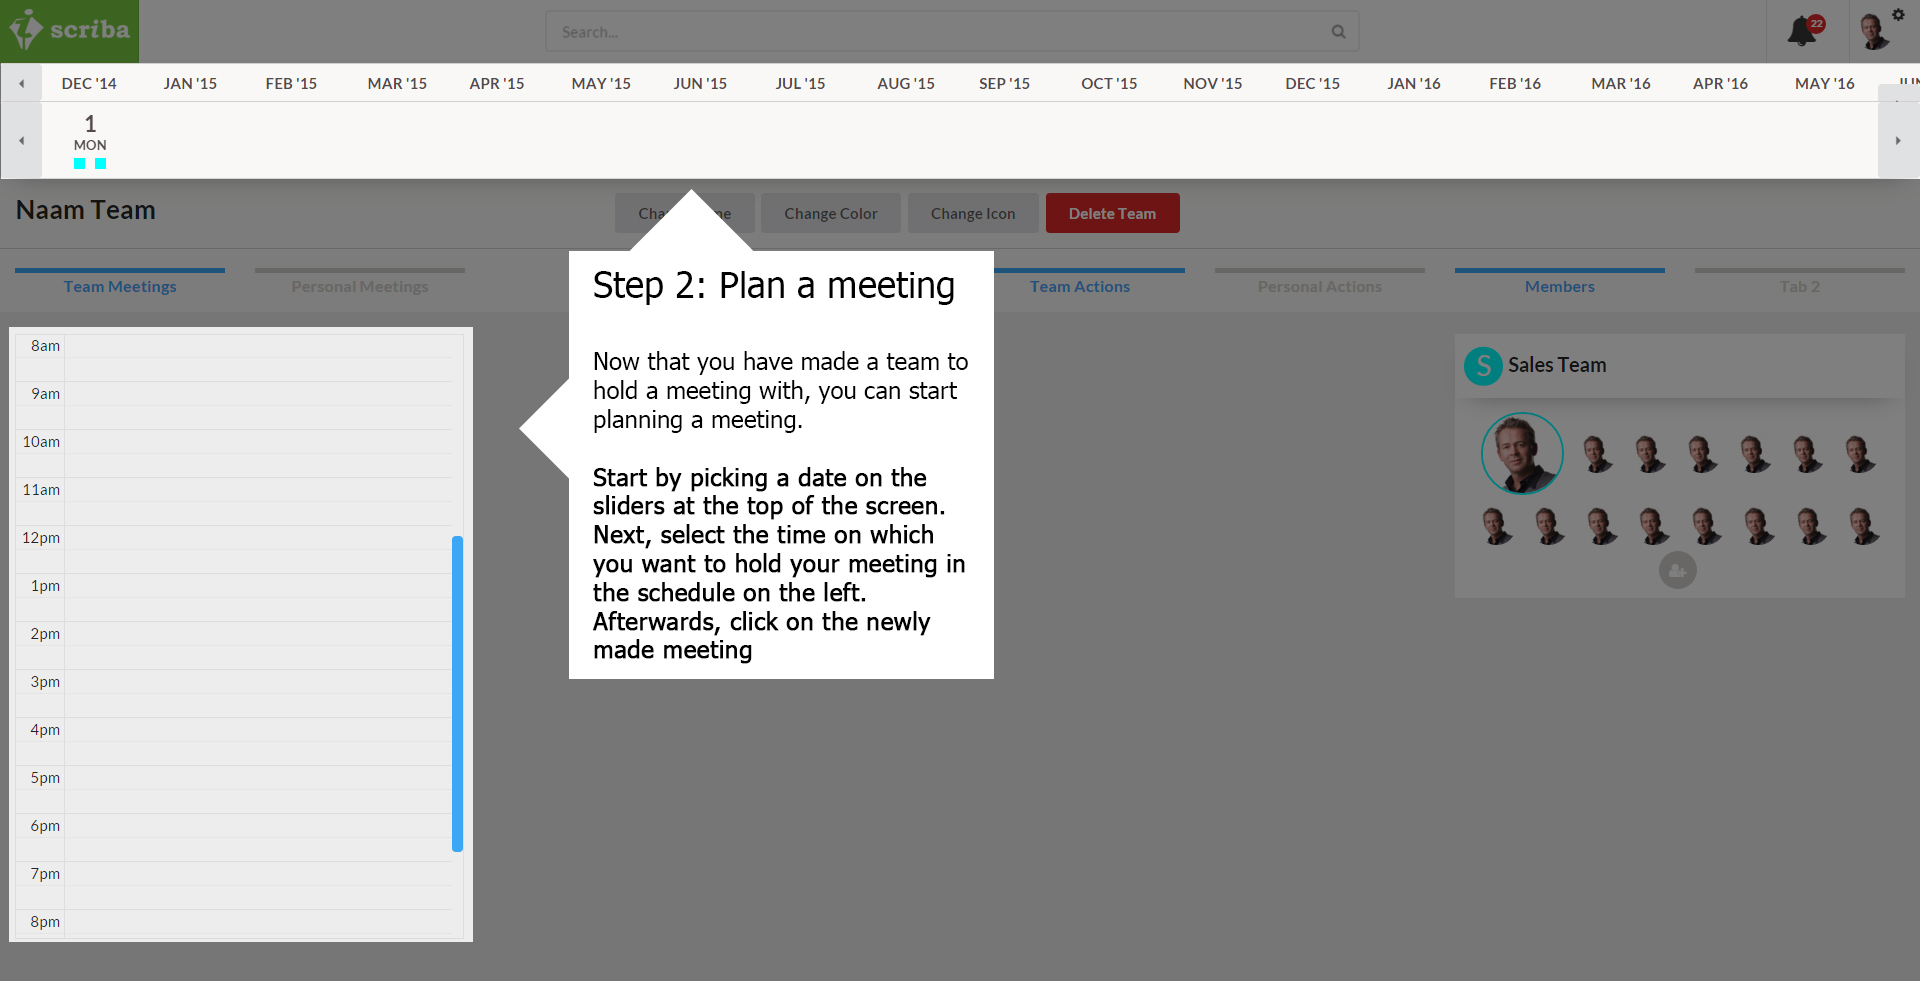Screen dimensions: 1920x981
Task: Open the settings gear icon
Action: pyautogui.click(x=1898, y=14)
